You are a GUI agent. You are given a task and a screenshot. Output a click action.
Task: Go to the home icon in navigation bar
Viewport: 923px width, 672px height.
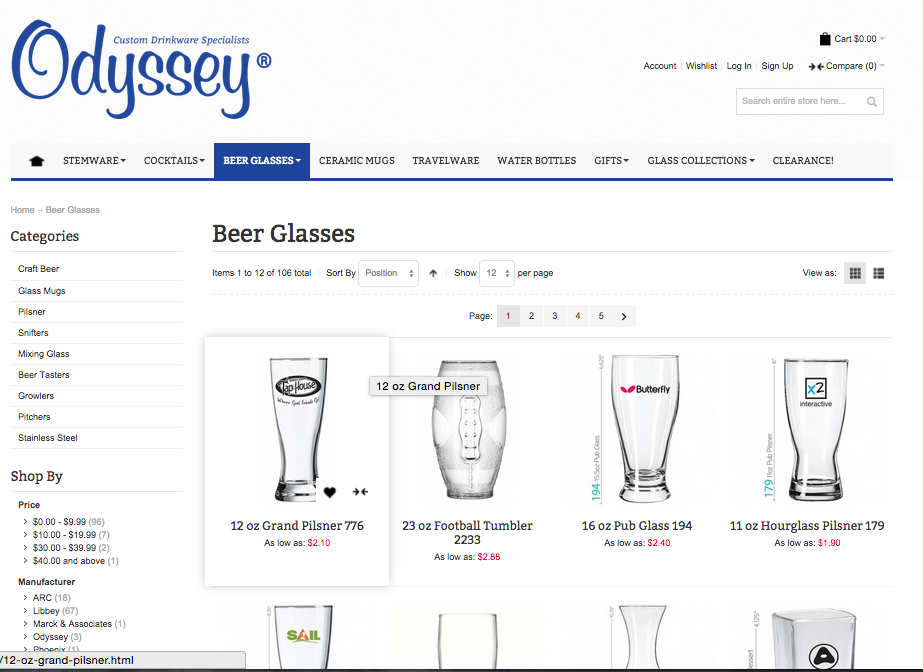click(36, 161)
